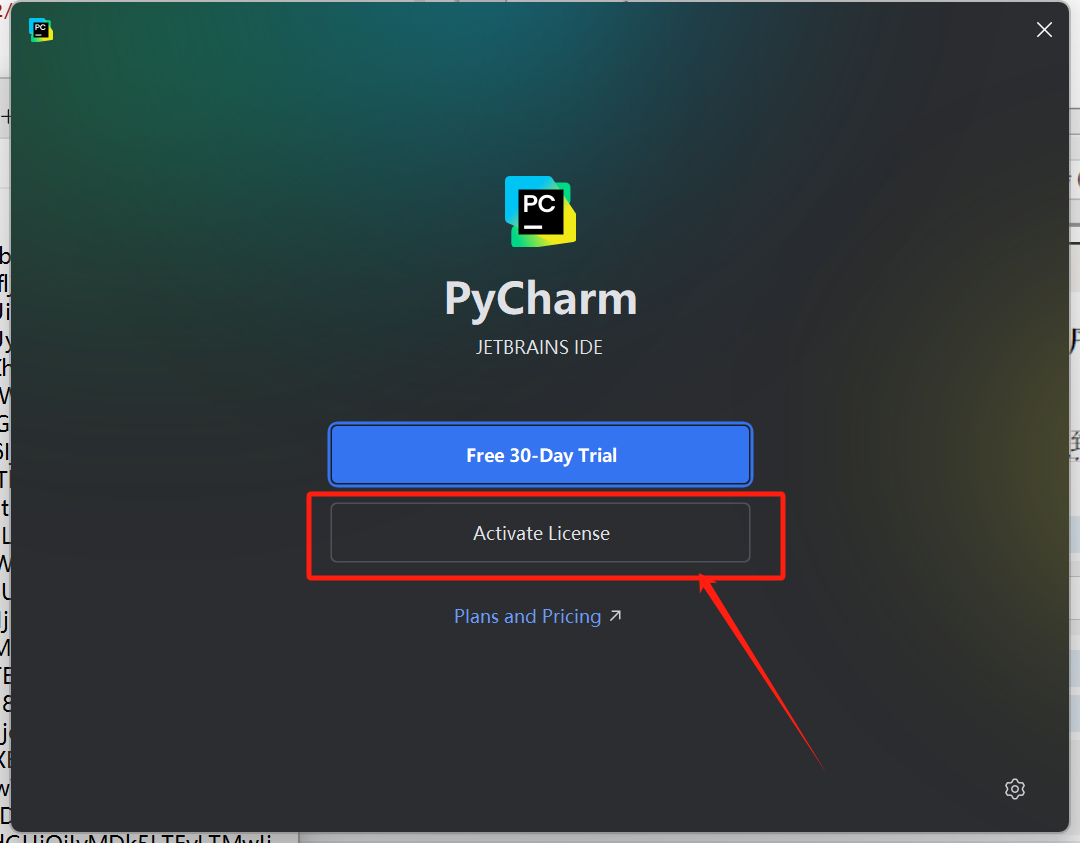This screenshot has height=843, width=1080.
Task: Click the background text strip left of dialog
Action: click(5, 523)
